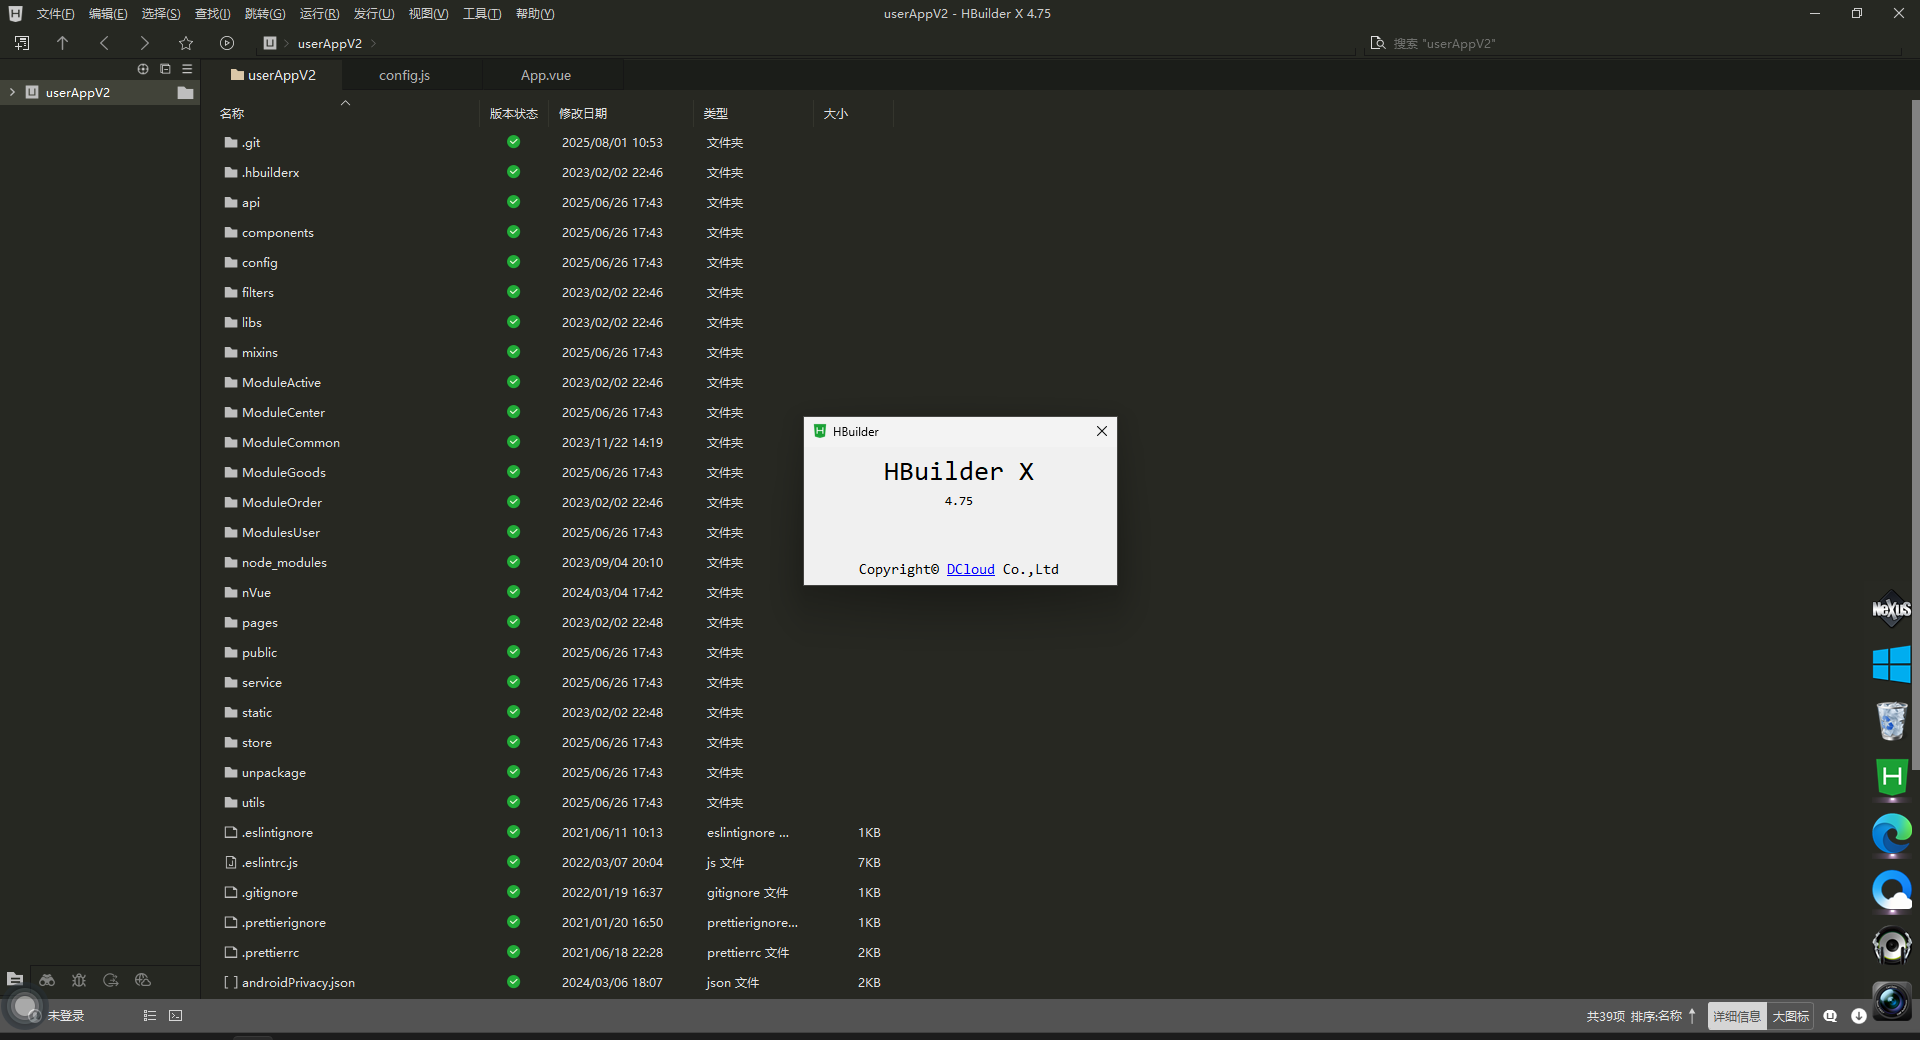Sort by 类型 column header
This screenshot has width=1920, height=1040.
(716, 114)
